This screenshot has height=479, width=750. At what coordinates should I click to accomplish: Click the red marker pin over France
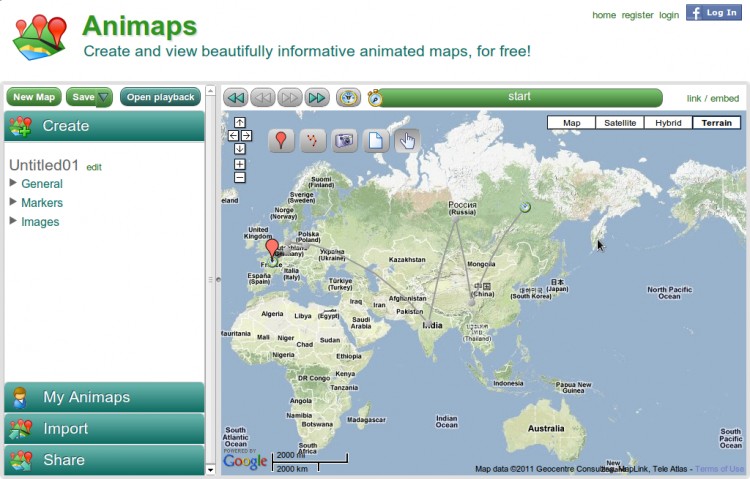272,248
